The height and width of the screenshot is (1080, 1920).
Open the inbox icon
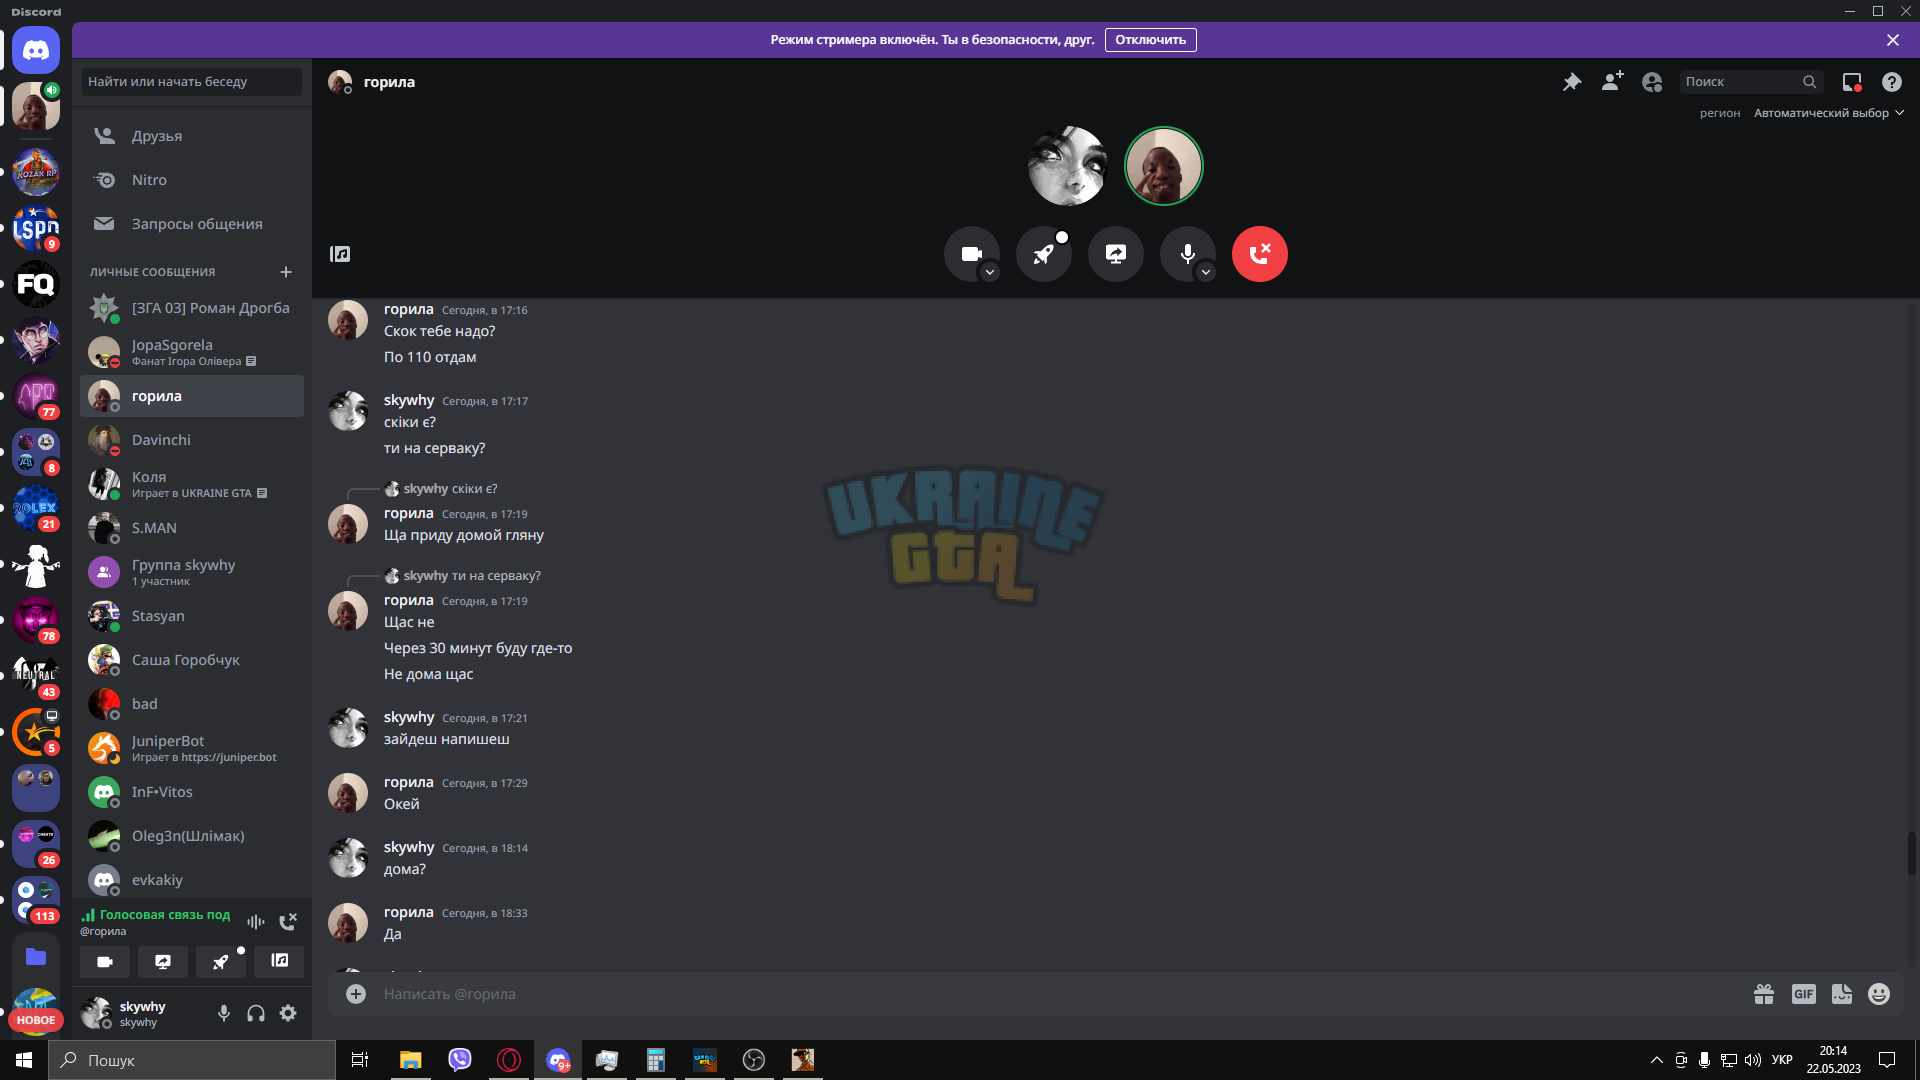[x=1852, y=82]
